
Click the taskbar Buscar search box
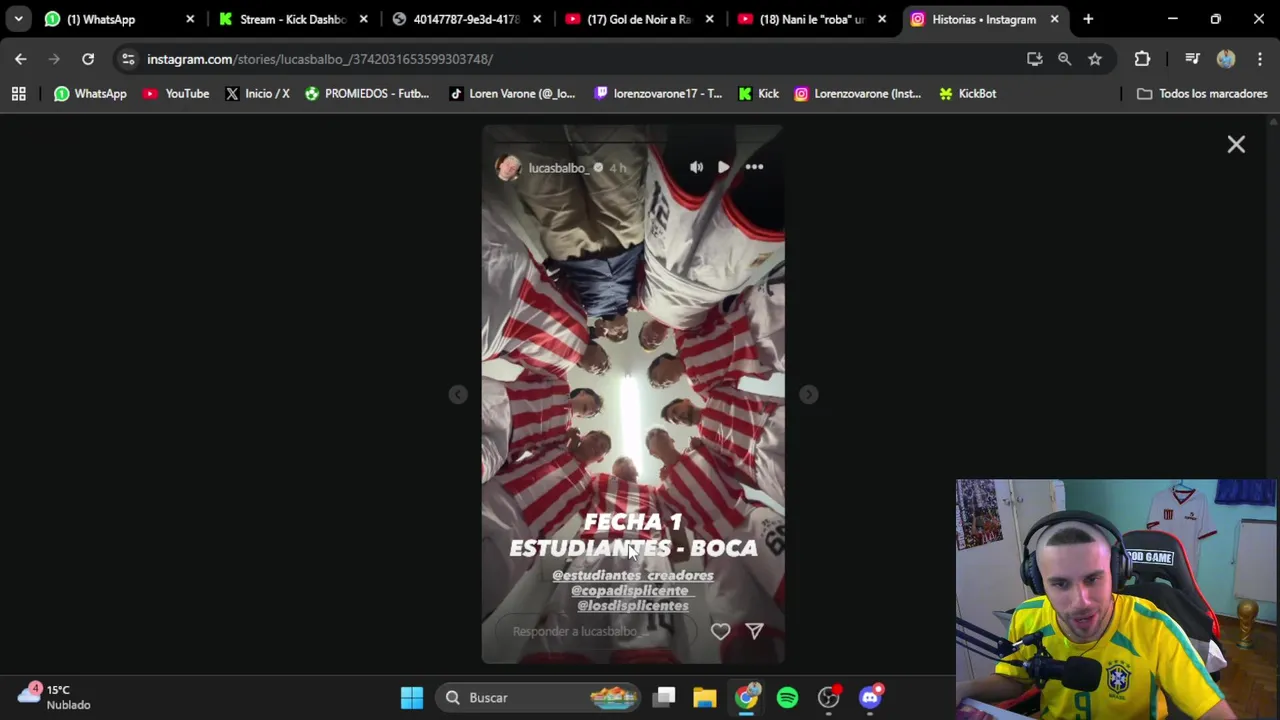tap(540, 697)
